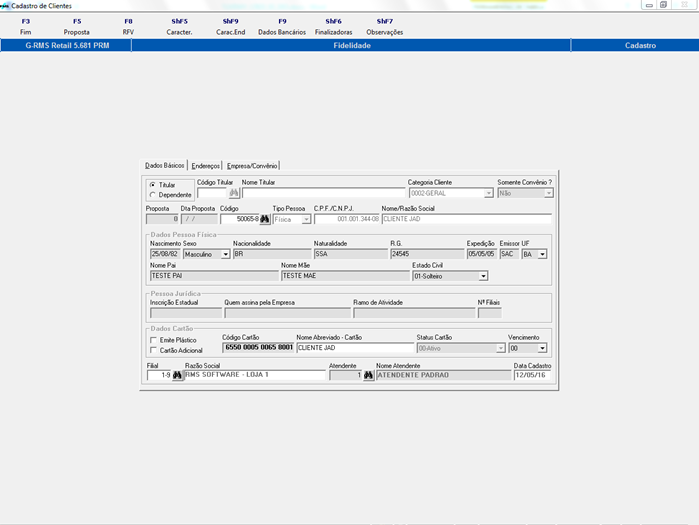The height and width of the screenshot is (525, 699).
Task: Open the Categoria Cliente dropdown
Action: pyautogui.click(x=489, y=193)
